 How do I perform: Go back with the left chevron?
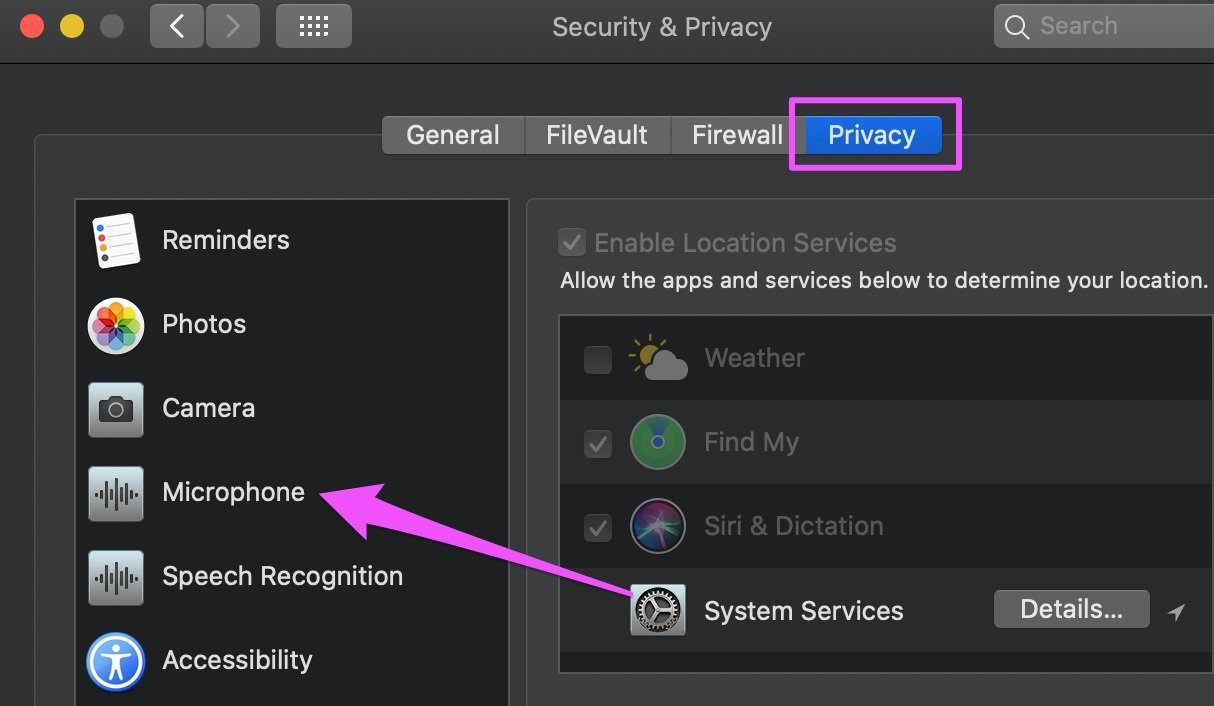[x=177, y=26]
